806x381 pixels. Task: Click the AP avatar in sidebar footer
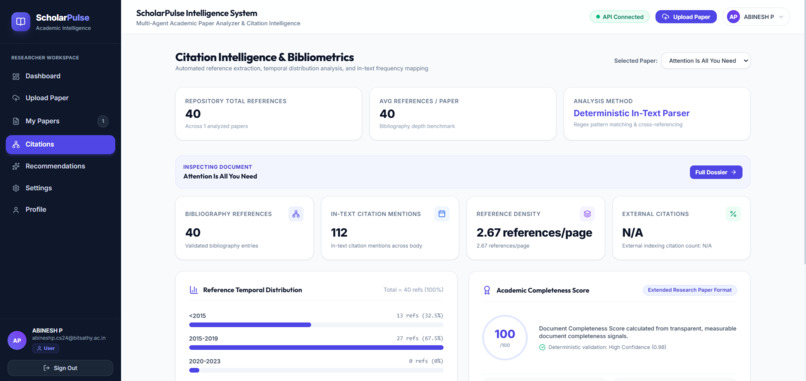pos(17,340)
